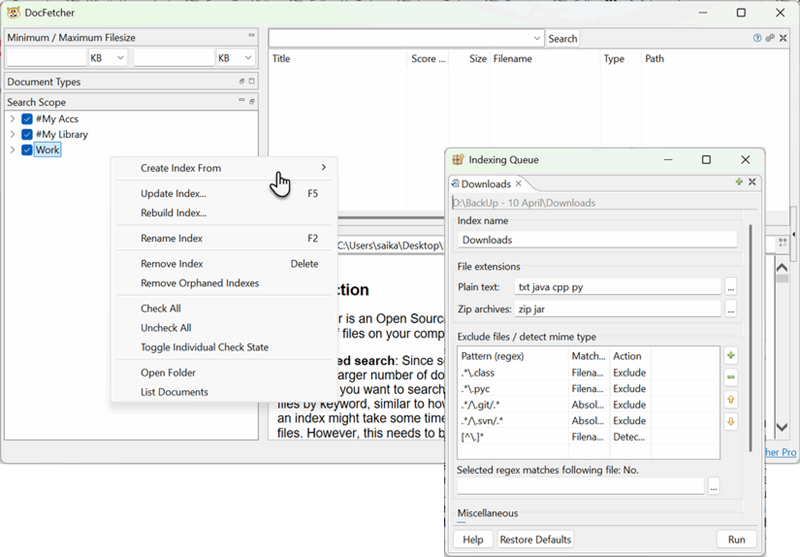Open the search help question-mark icon

[757, 38]
